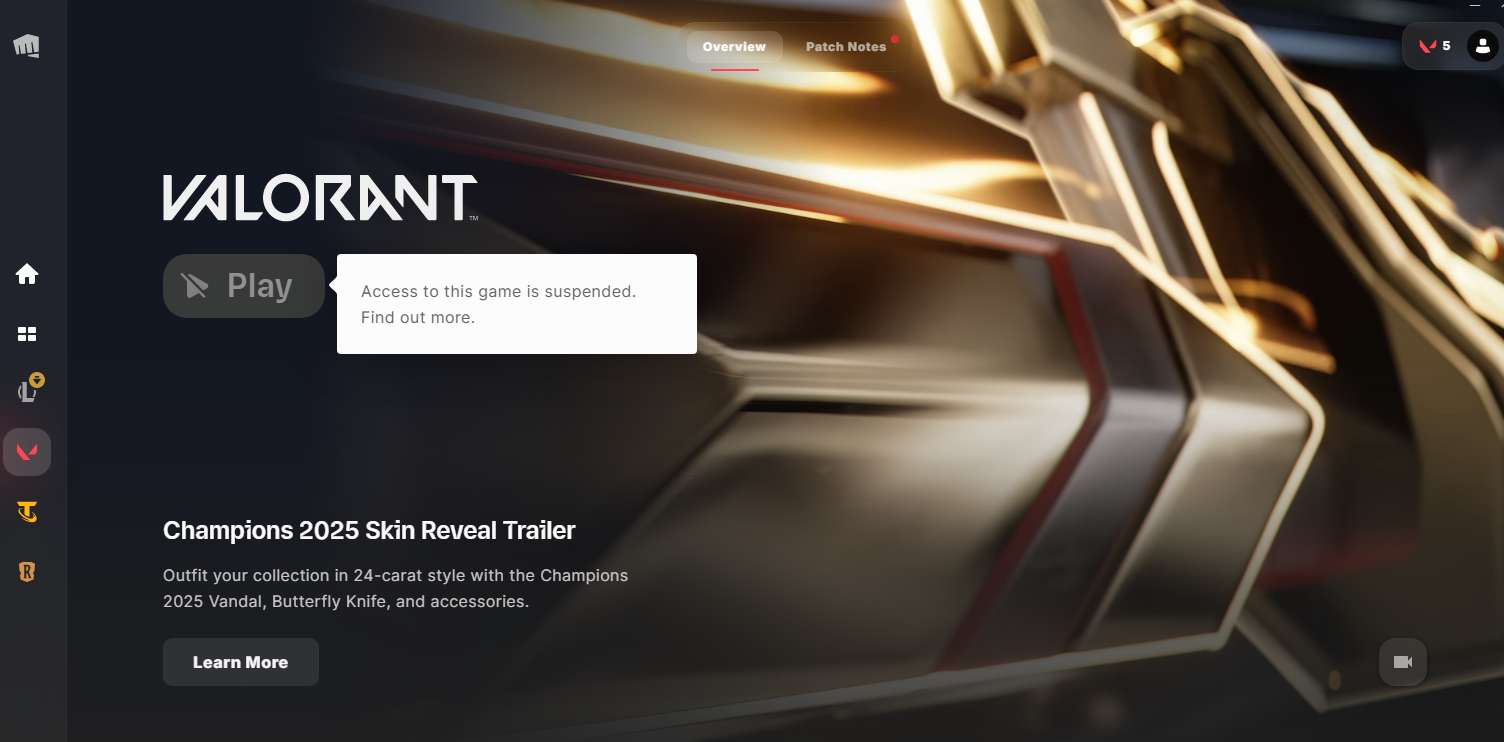Check the Valorant Points balance of 5
1504x742 pixels.
(x=1434, y=46)
